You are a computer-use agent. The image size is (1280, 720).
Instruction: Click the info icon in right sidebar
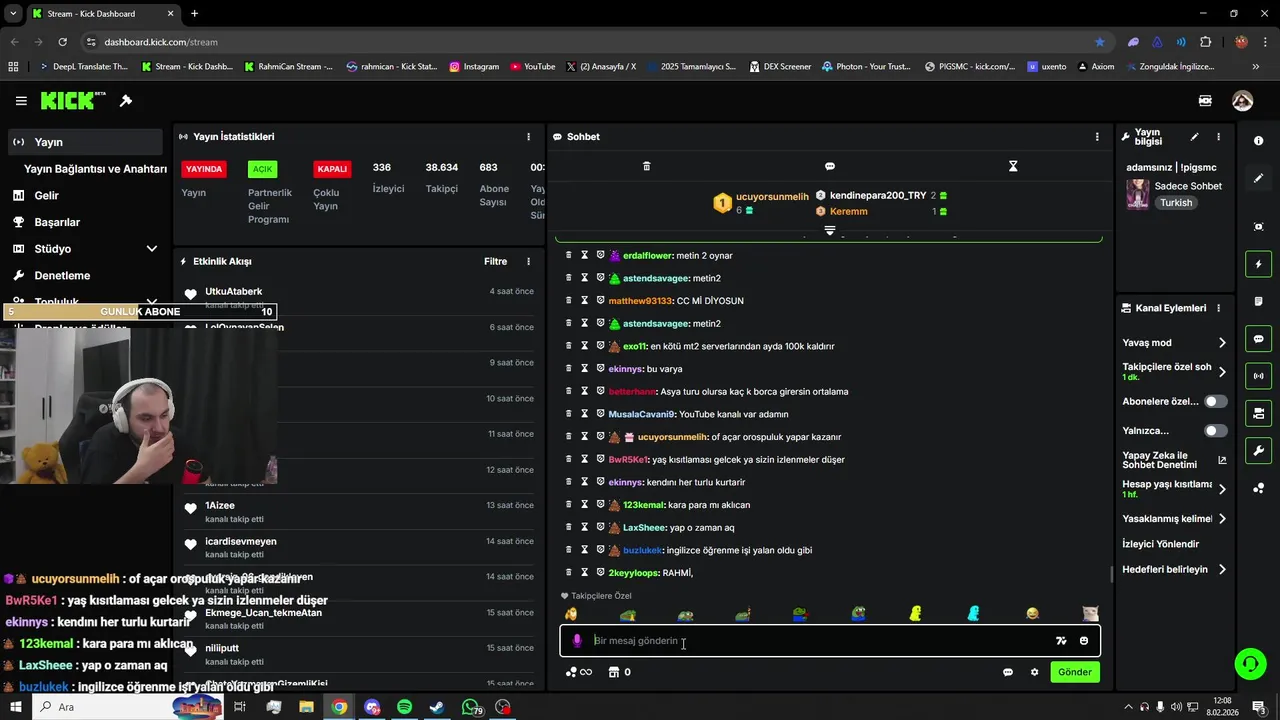tap(1258, 141)
